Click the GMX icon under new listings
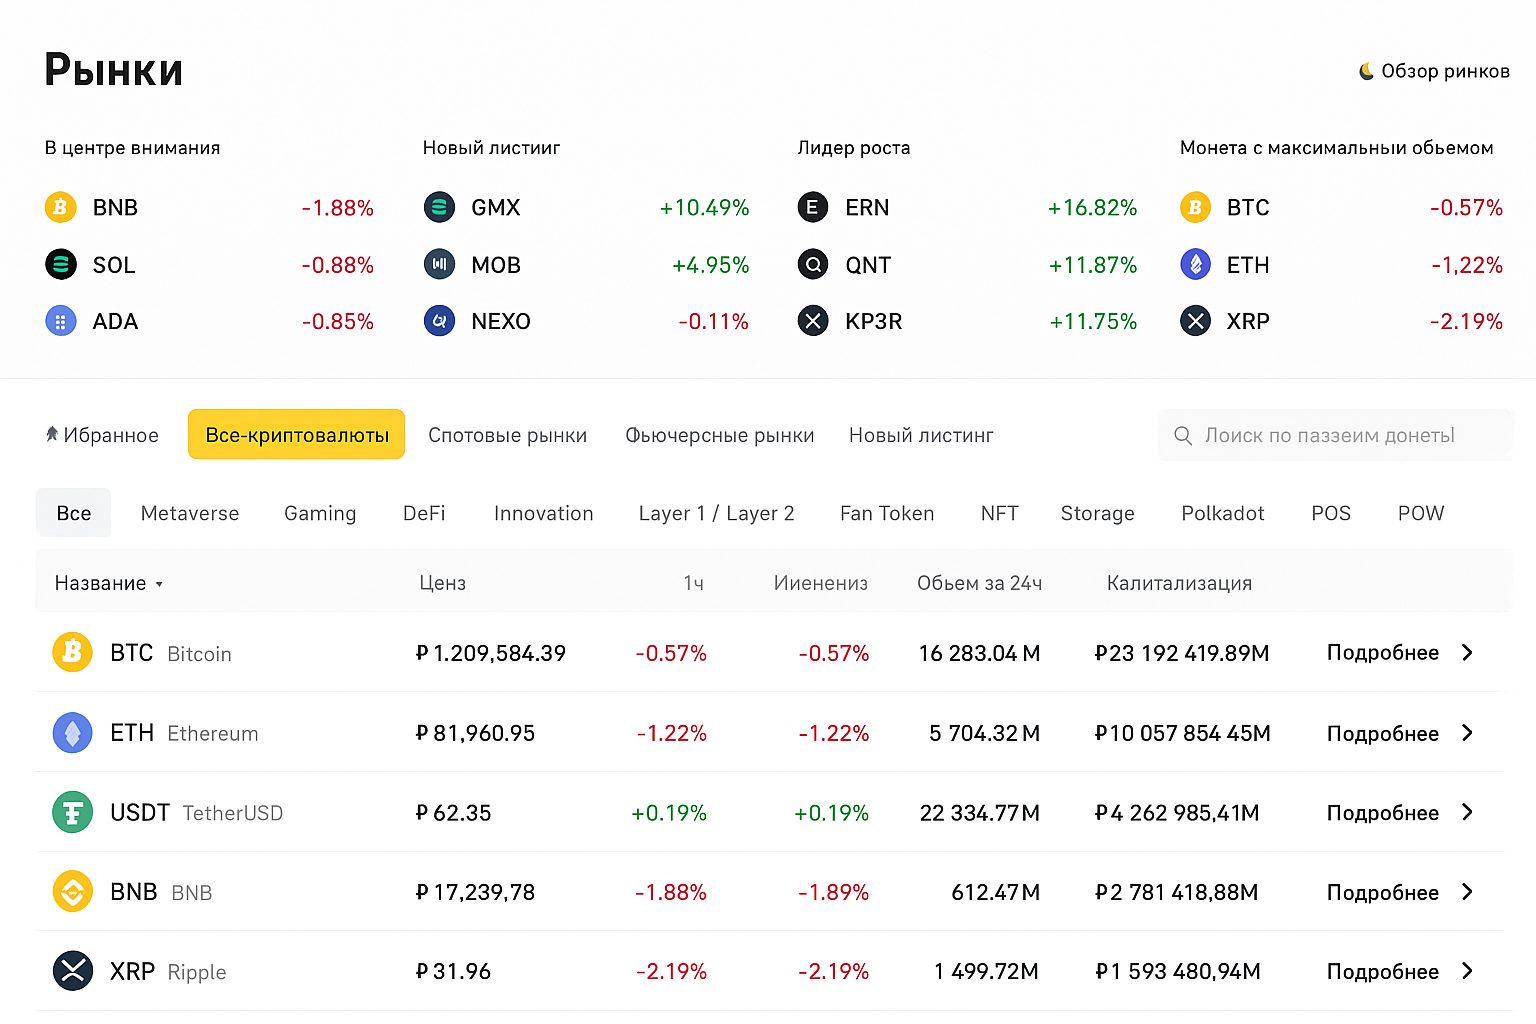This screenshot has width=1536, height=1024. pyautogui.click(x=439, y=207)
